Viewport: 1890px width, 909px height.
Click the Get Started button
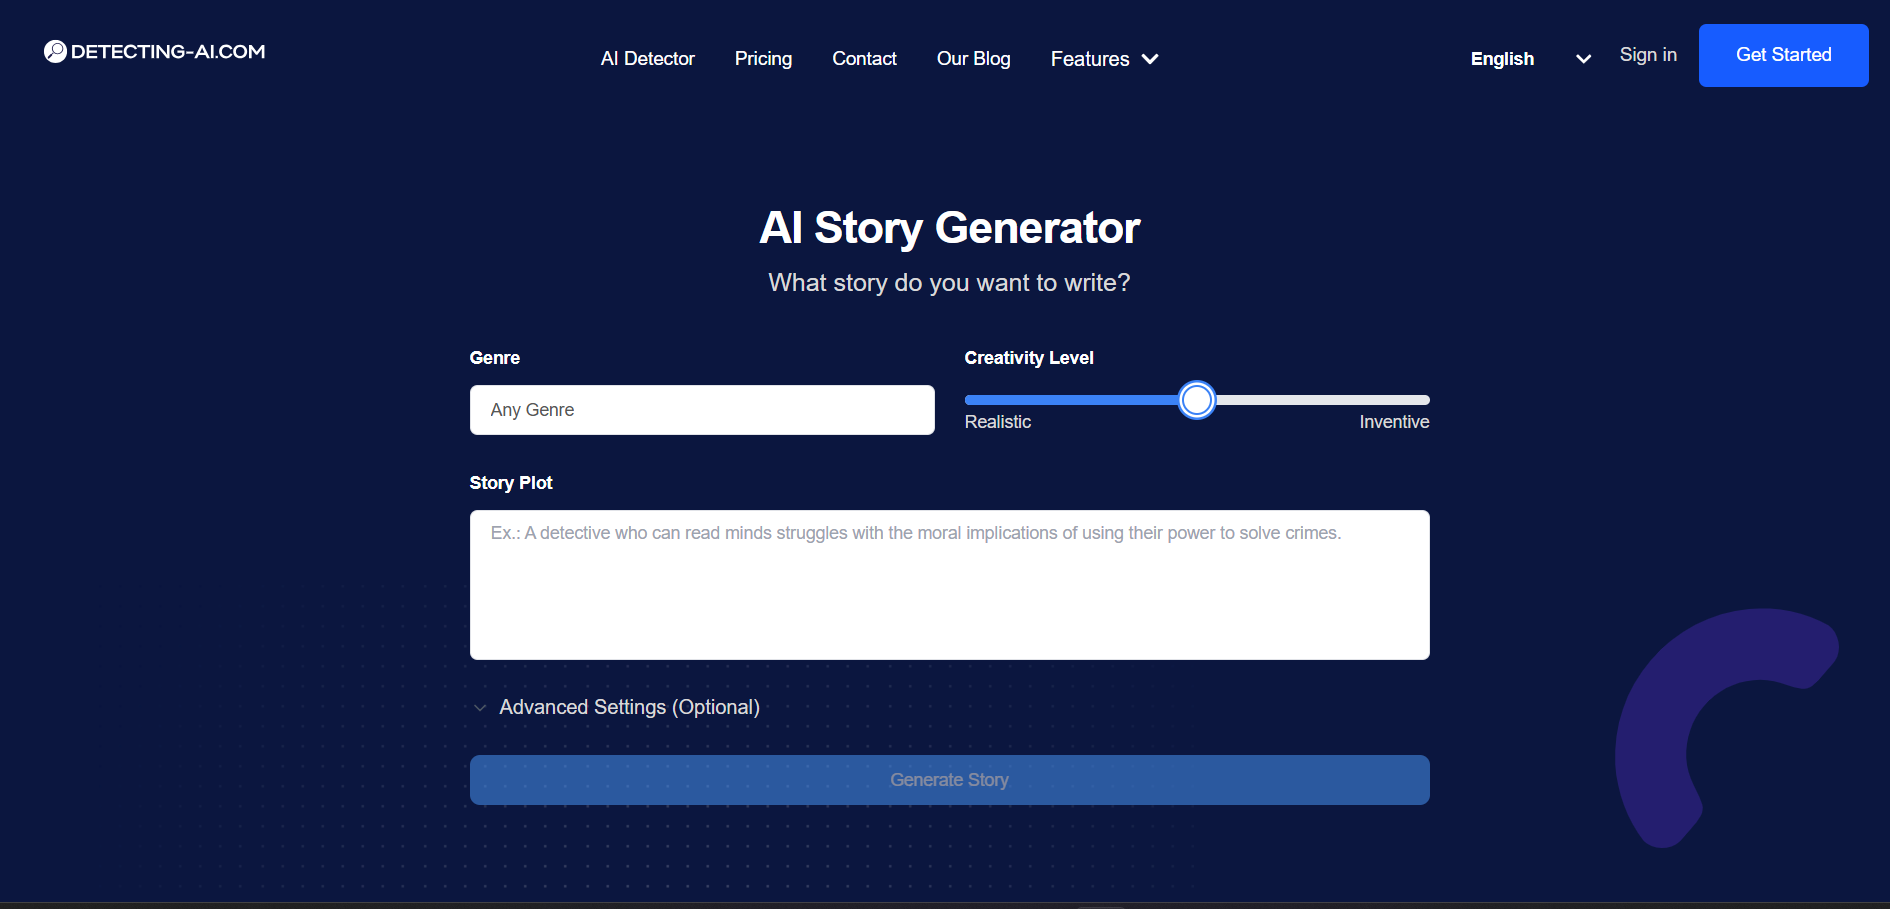(x=1783, y=55)
